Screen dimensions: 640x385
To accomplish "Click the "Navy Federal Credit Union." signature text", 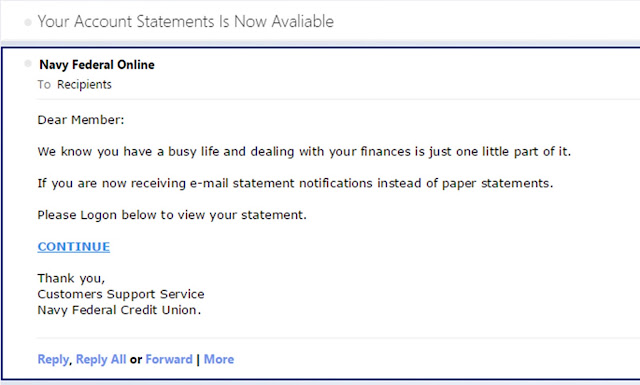I will point(119,310).
